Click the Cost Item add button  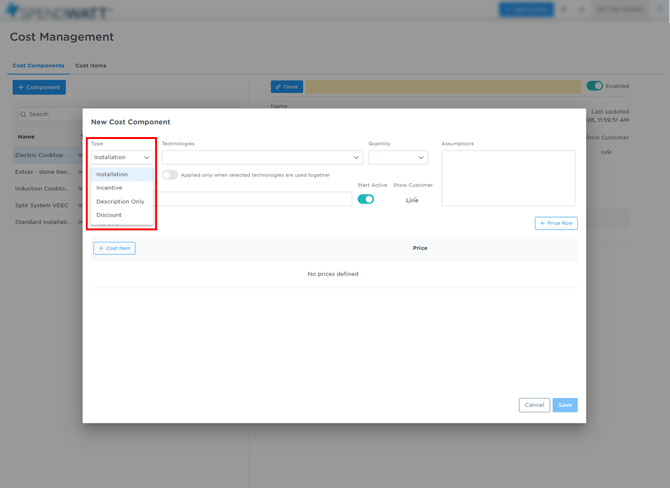(x=114, y=248)
